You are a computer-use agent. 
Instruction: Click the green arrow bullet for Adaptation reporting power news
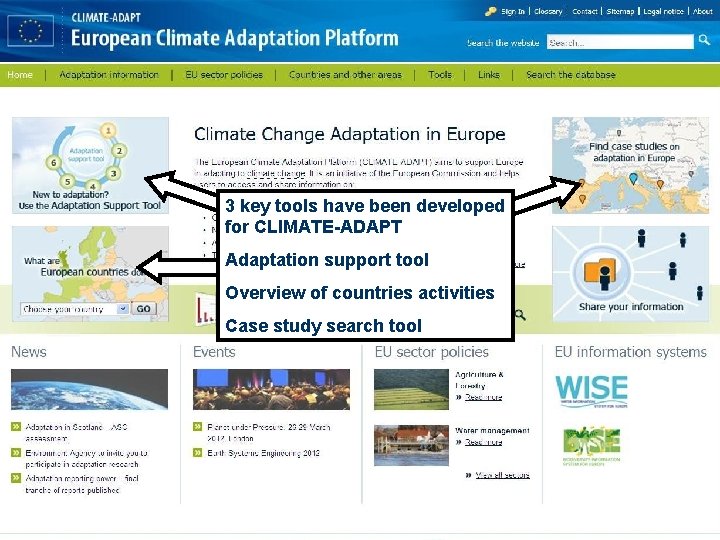click(x=16, y=478)
